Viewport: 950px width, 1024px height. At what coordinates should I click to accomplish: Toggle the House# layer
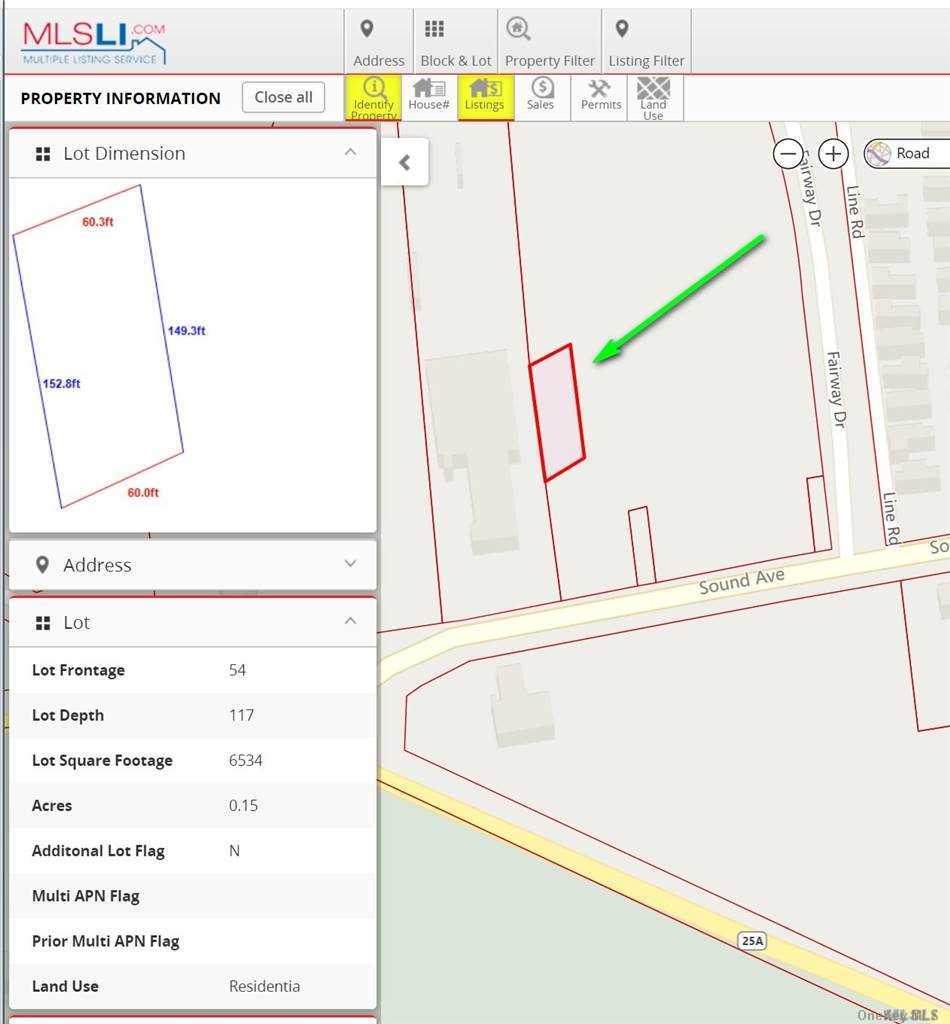(429, 98)
